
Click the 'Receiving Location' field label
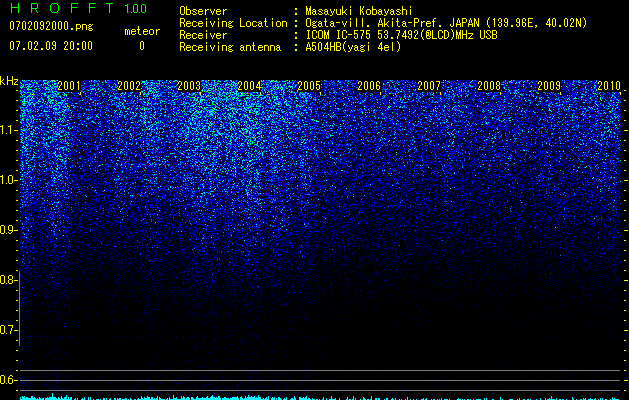233,23
